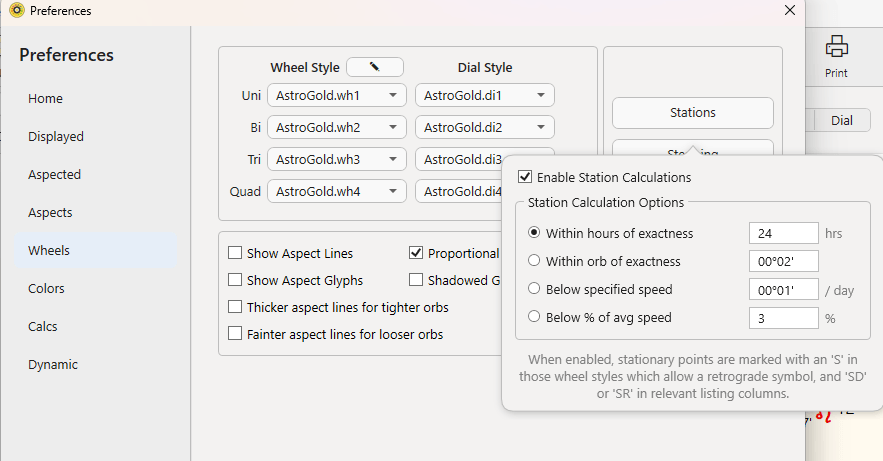Open the Uni wheel style dropdown
Viewport: 883px width, 461px height.
pyautogui.click(x=337, y=95)
